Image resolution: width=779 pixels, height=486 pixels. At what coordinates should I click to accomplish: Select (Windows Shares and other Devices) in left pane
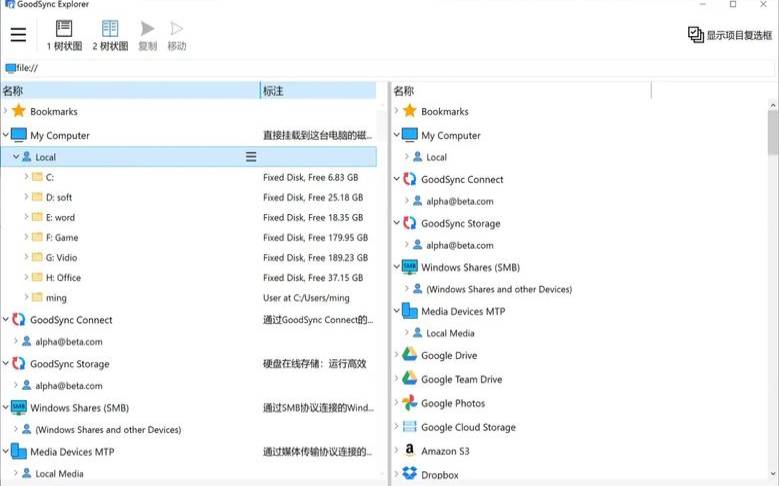pos(108,430)
